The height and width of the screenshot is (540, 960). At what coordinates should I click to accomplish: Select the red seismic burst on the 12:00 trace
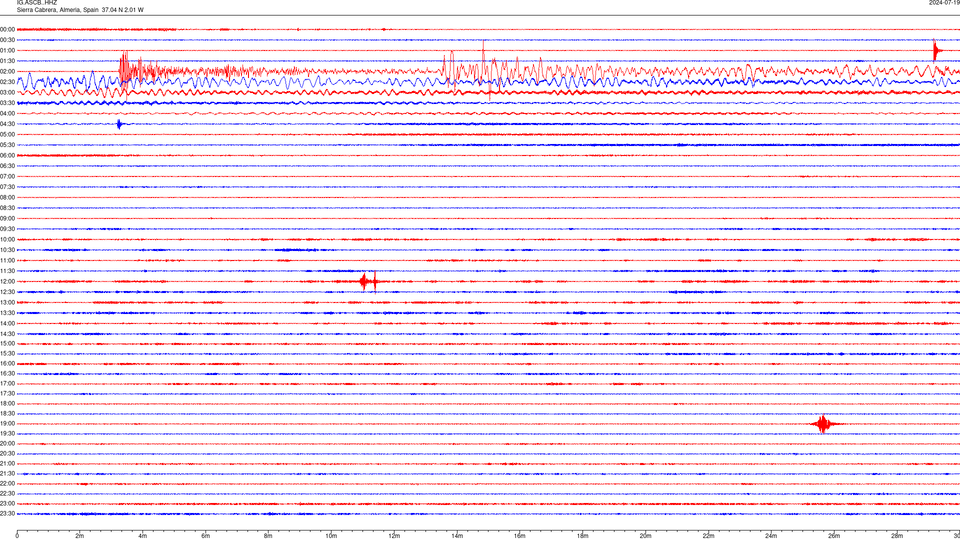[369, 282]
